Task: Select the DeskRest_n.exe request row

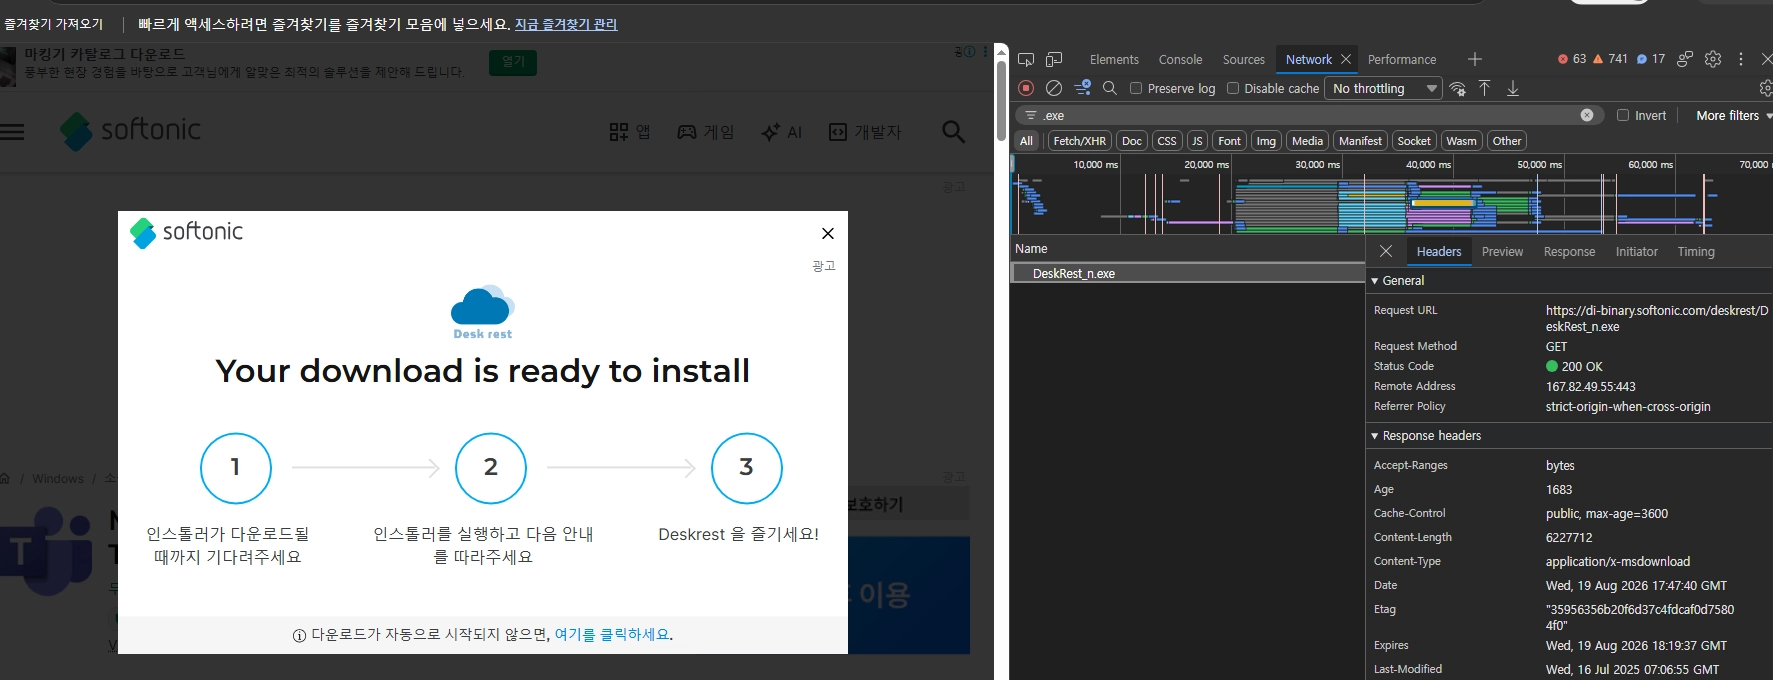Action: pos(1188,273)
